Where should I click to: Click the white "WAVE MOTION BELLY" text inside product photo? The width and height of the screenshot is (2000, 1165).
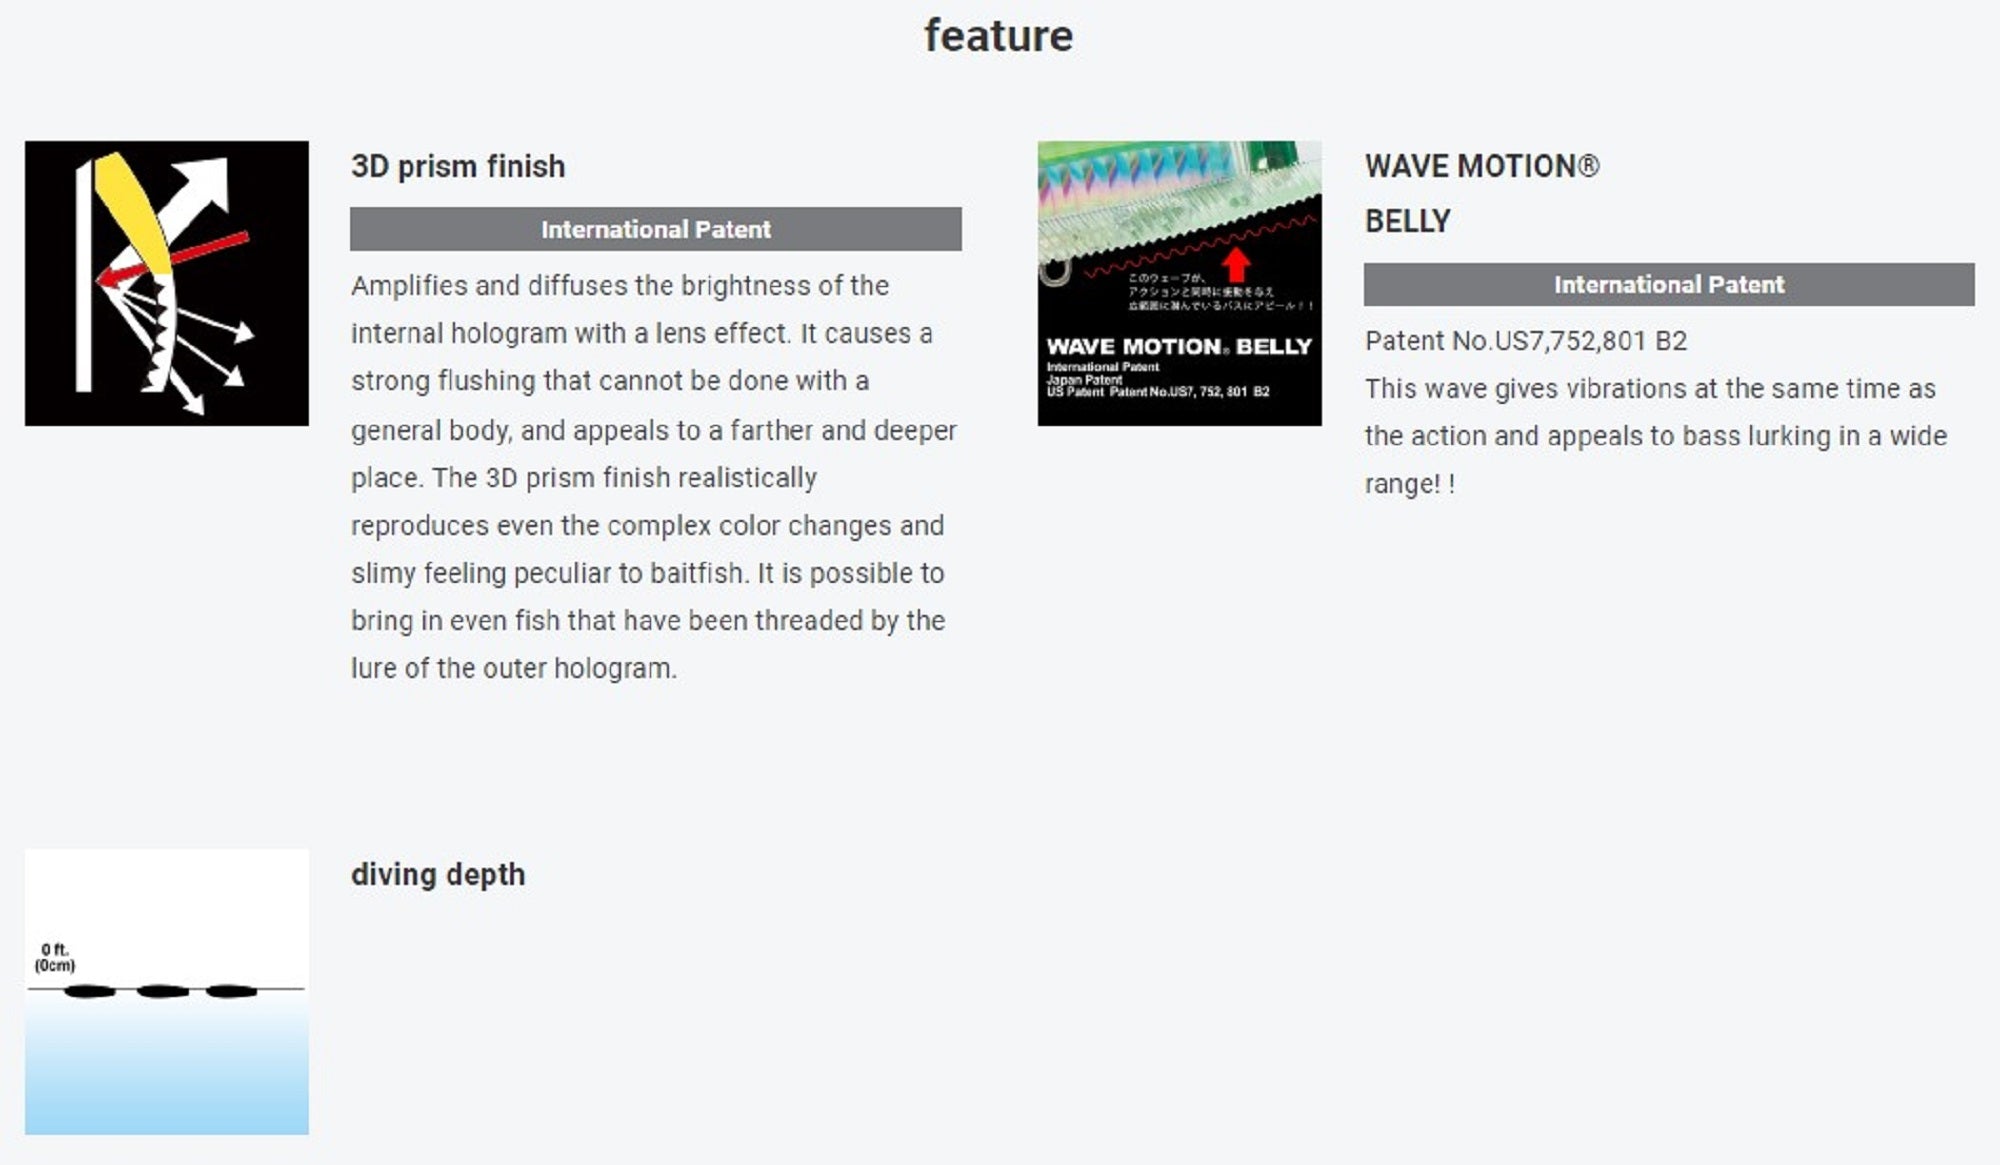[x=1178, y=347]
